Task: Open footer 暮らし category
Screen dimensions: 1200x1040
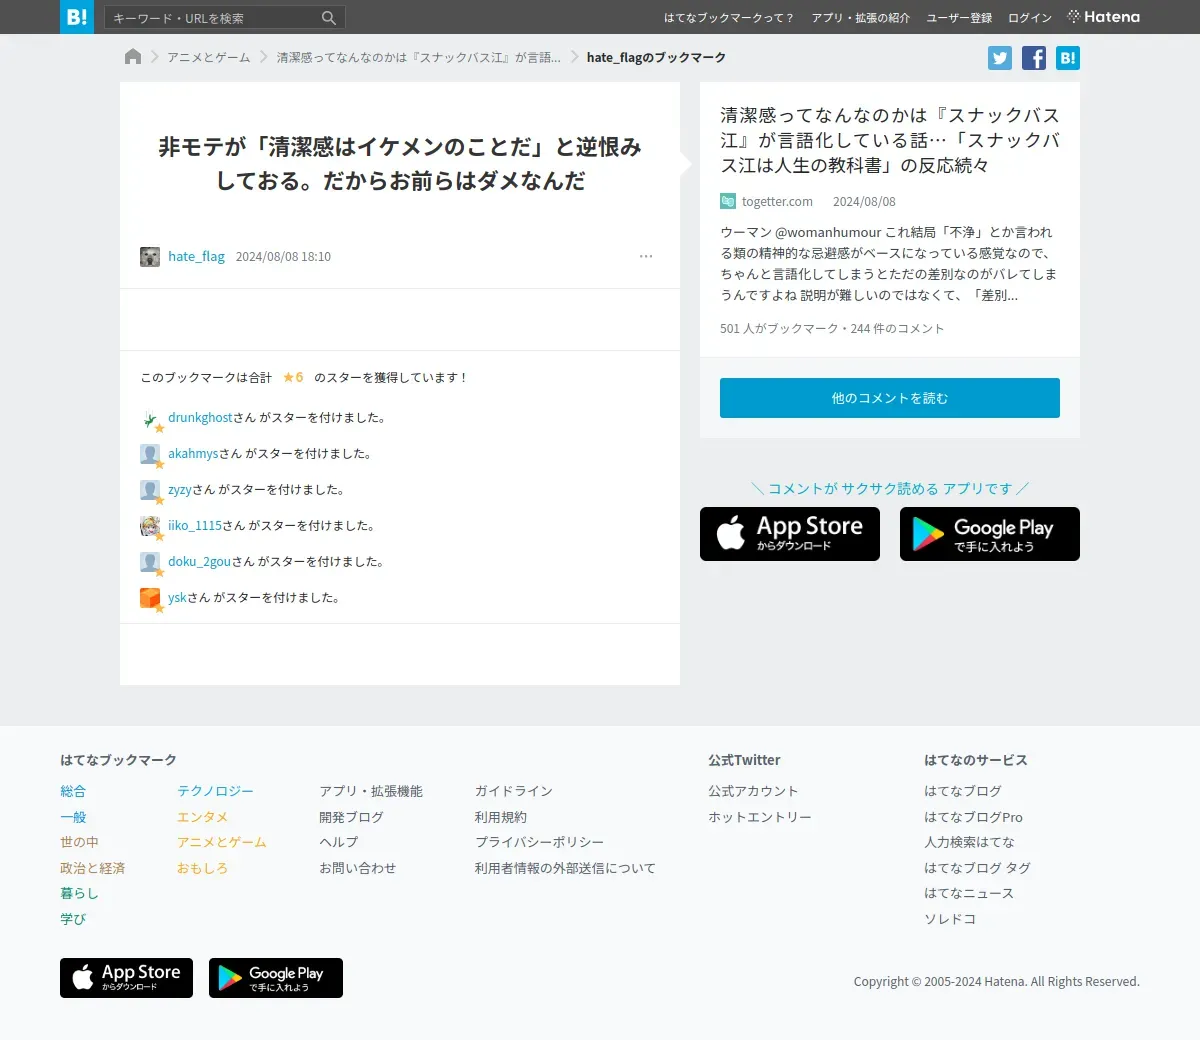Action: tap(79, 893)
